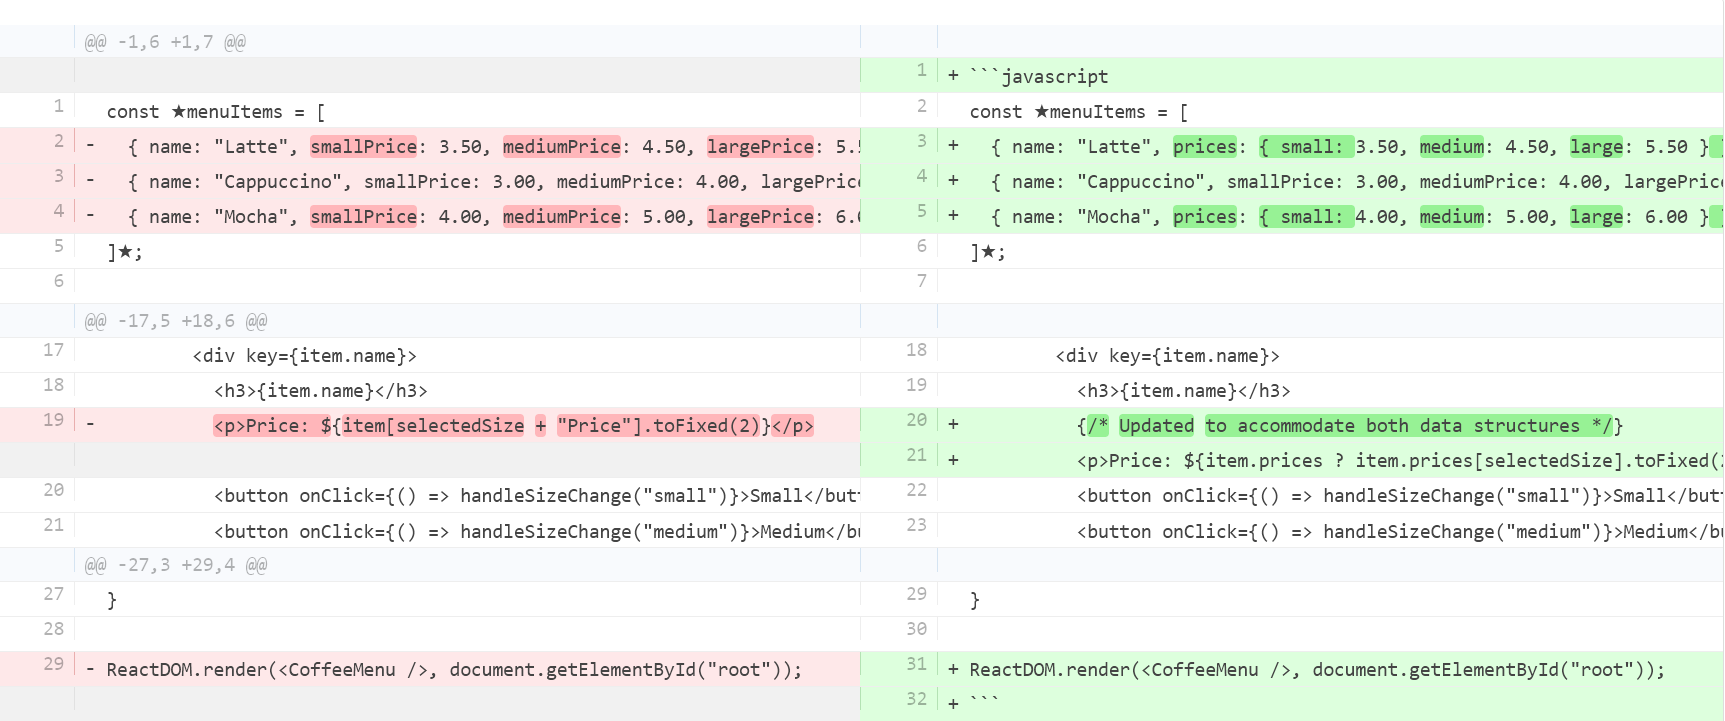Click right '<div key={item.name}>' line
Screen dimensions: 1725x721
tap(1168, 356)
